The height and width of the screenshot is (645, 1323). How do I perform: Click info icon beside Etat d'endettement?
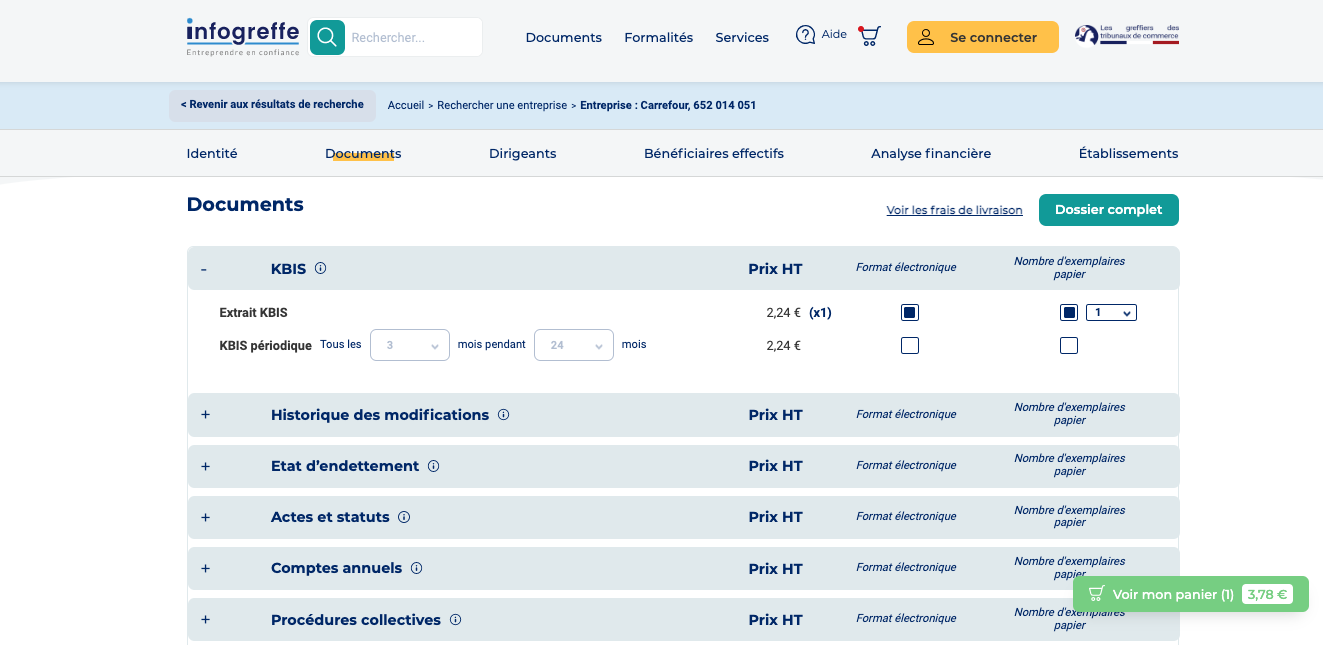(433, 466)
